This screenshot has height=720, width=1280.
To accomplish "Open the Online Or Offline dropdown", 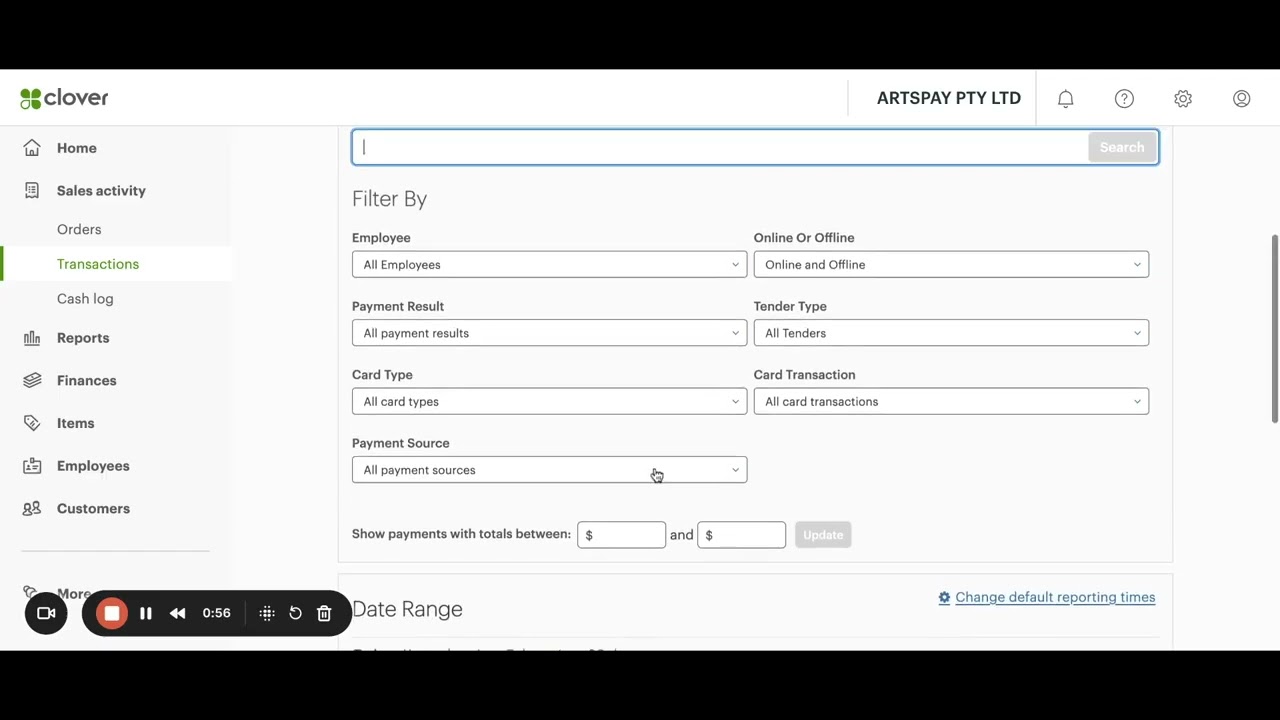I will coord(951,264).
